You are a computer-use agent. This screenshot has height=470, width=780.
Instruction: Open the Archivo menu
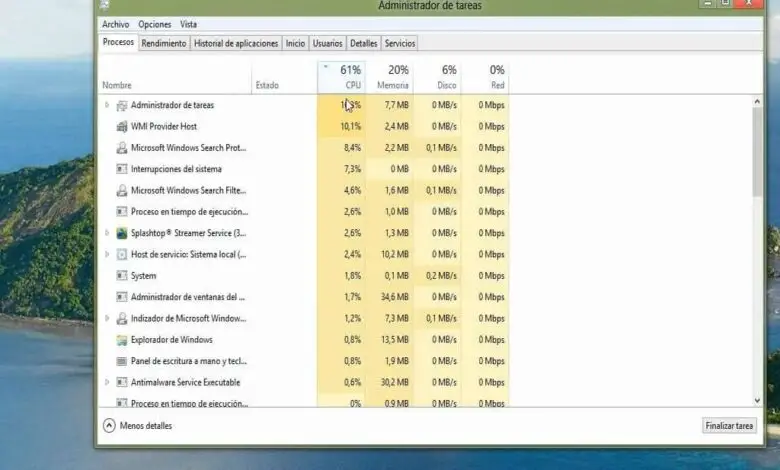pyautogui.click(x=115, y=24)
